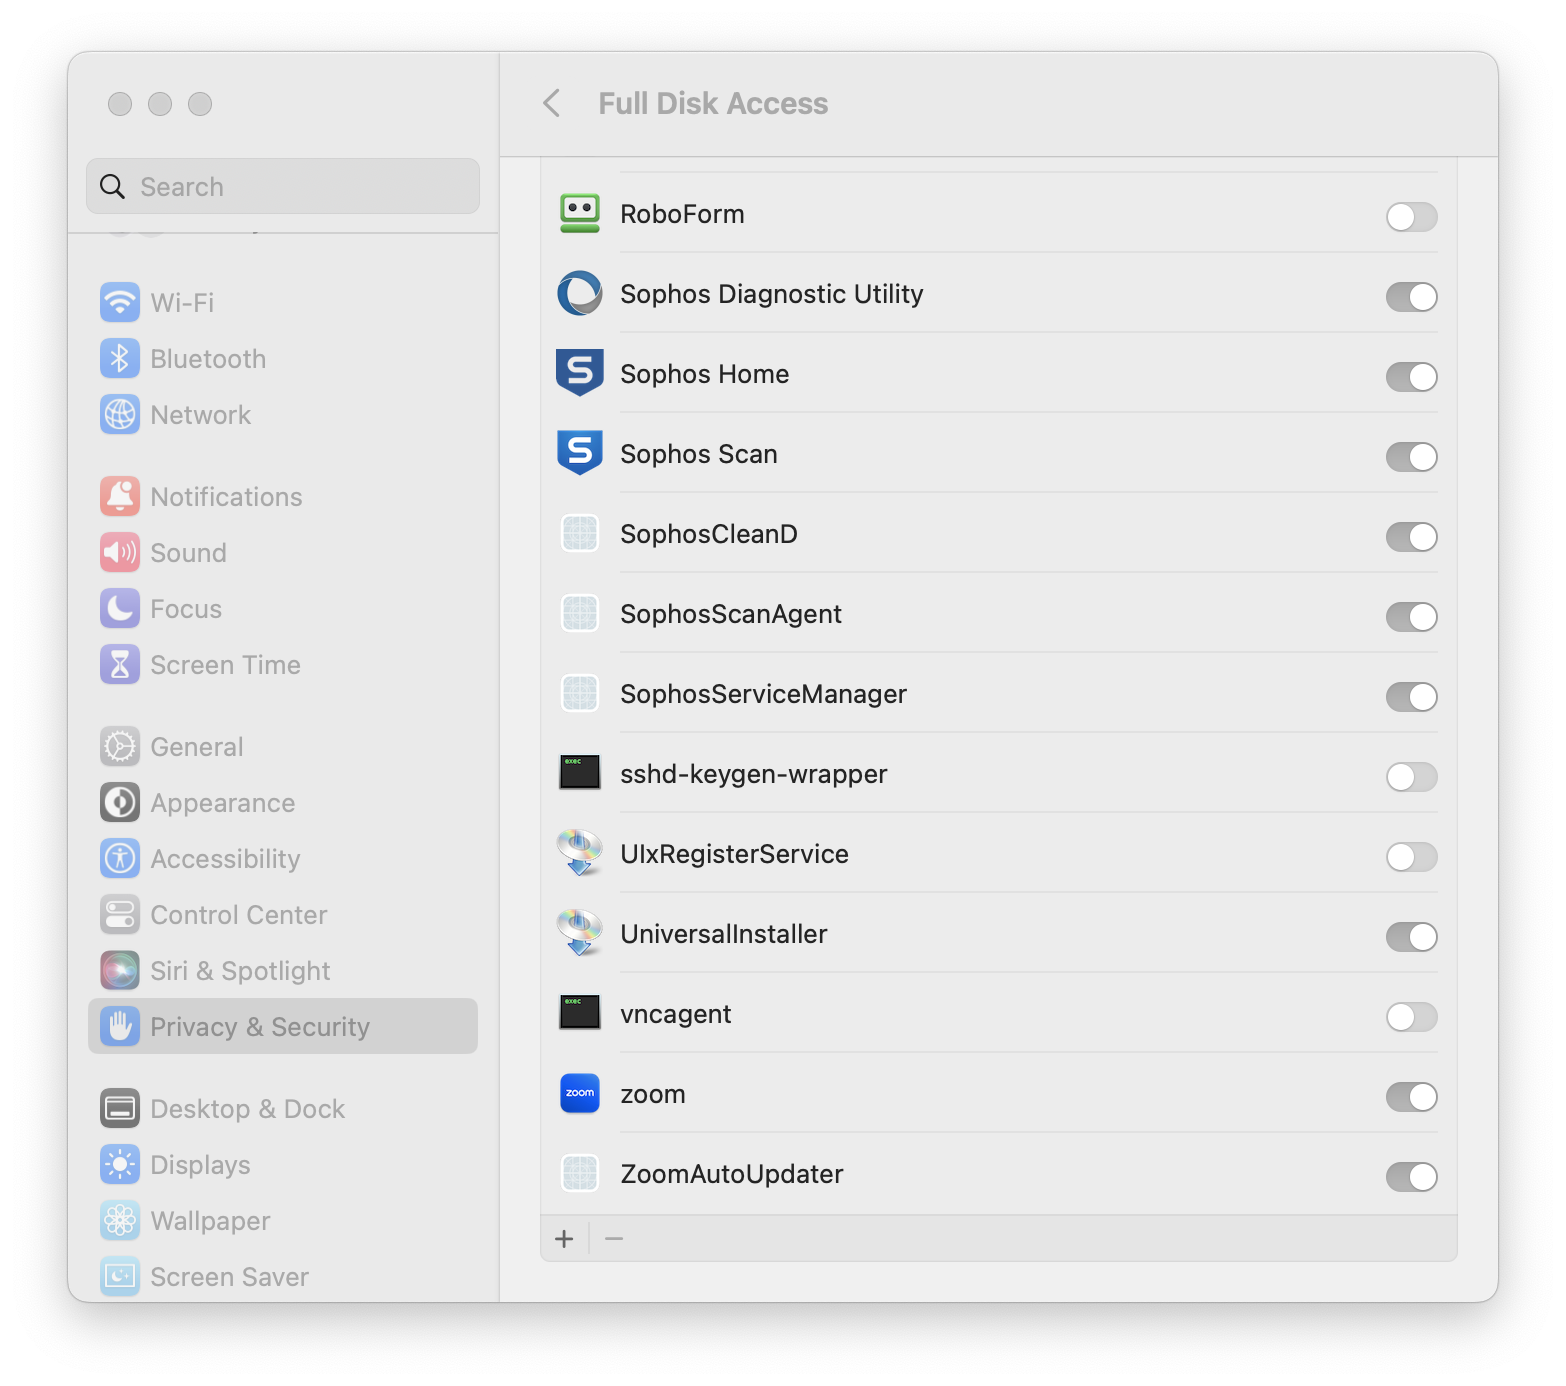Click the Sophos Home shield icon
1566x1386 pixels.
(579, 373)
